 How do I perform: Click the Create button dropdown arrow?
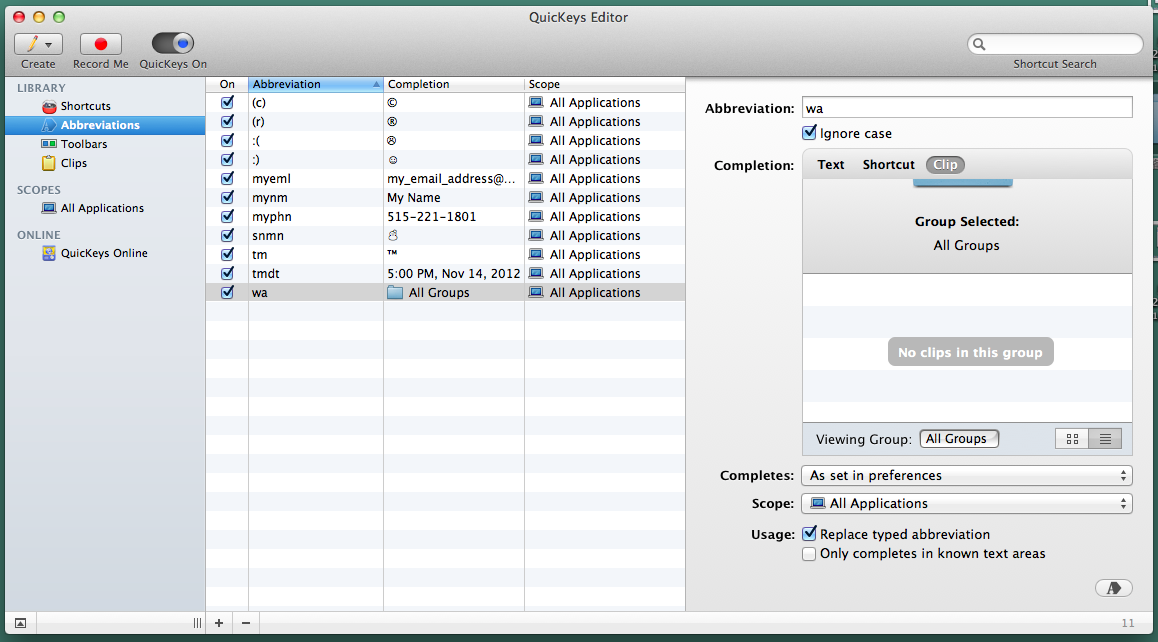pyautogui.click(x=49, y=45)
